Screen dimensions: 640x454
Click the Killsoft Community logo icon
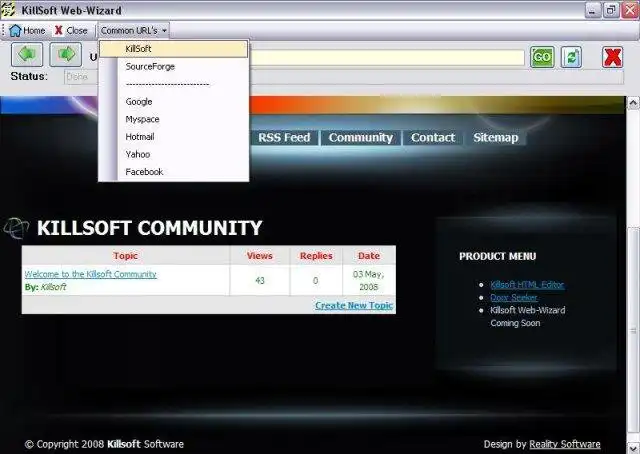(x=16, y=228)
